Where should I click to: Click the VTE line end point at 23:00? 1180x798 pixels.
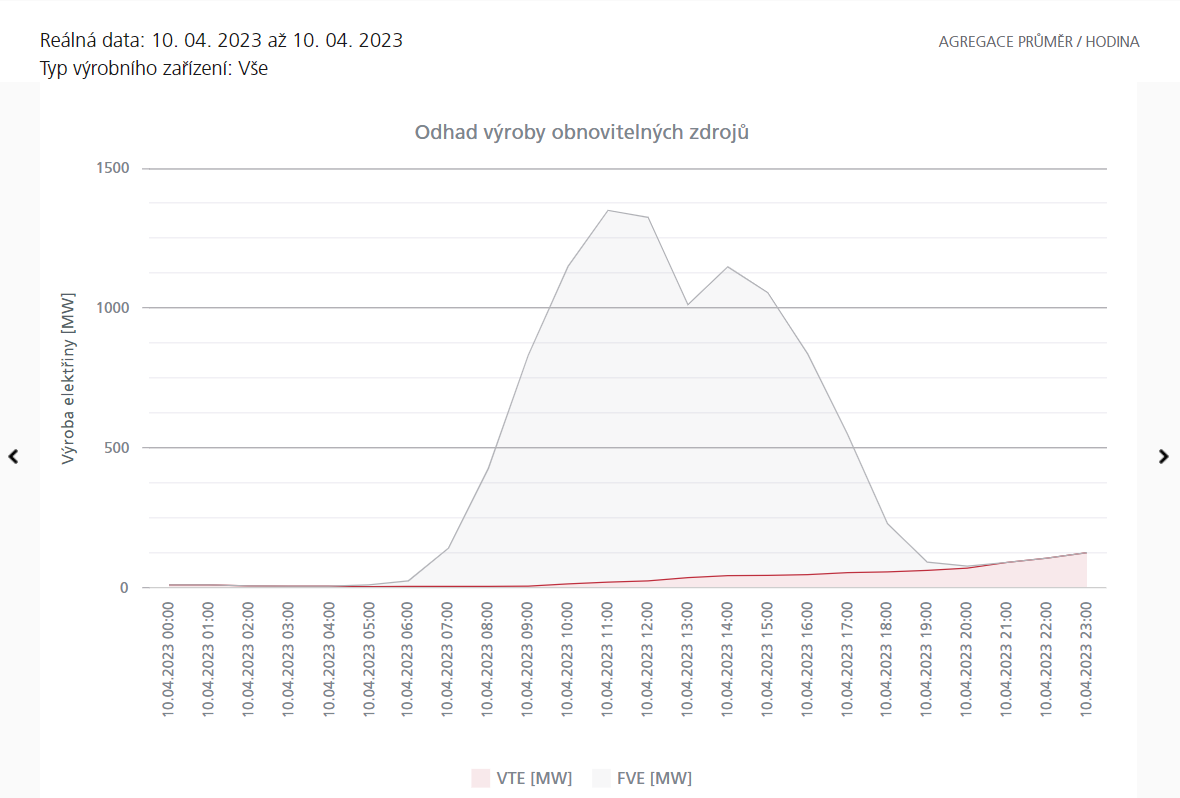click(x=1086, y=553)
